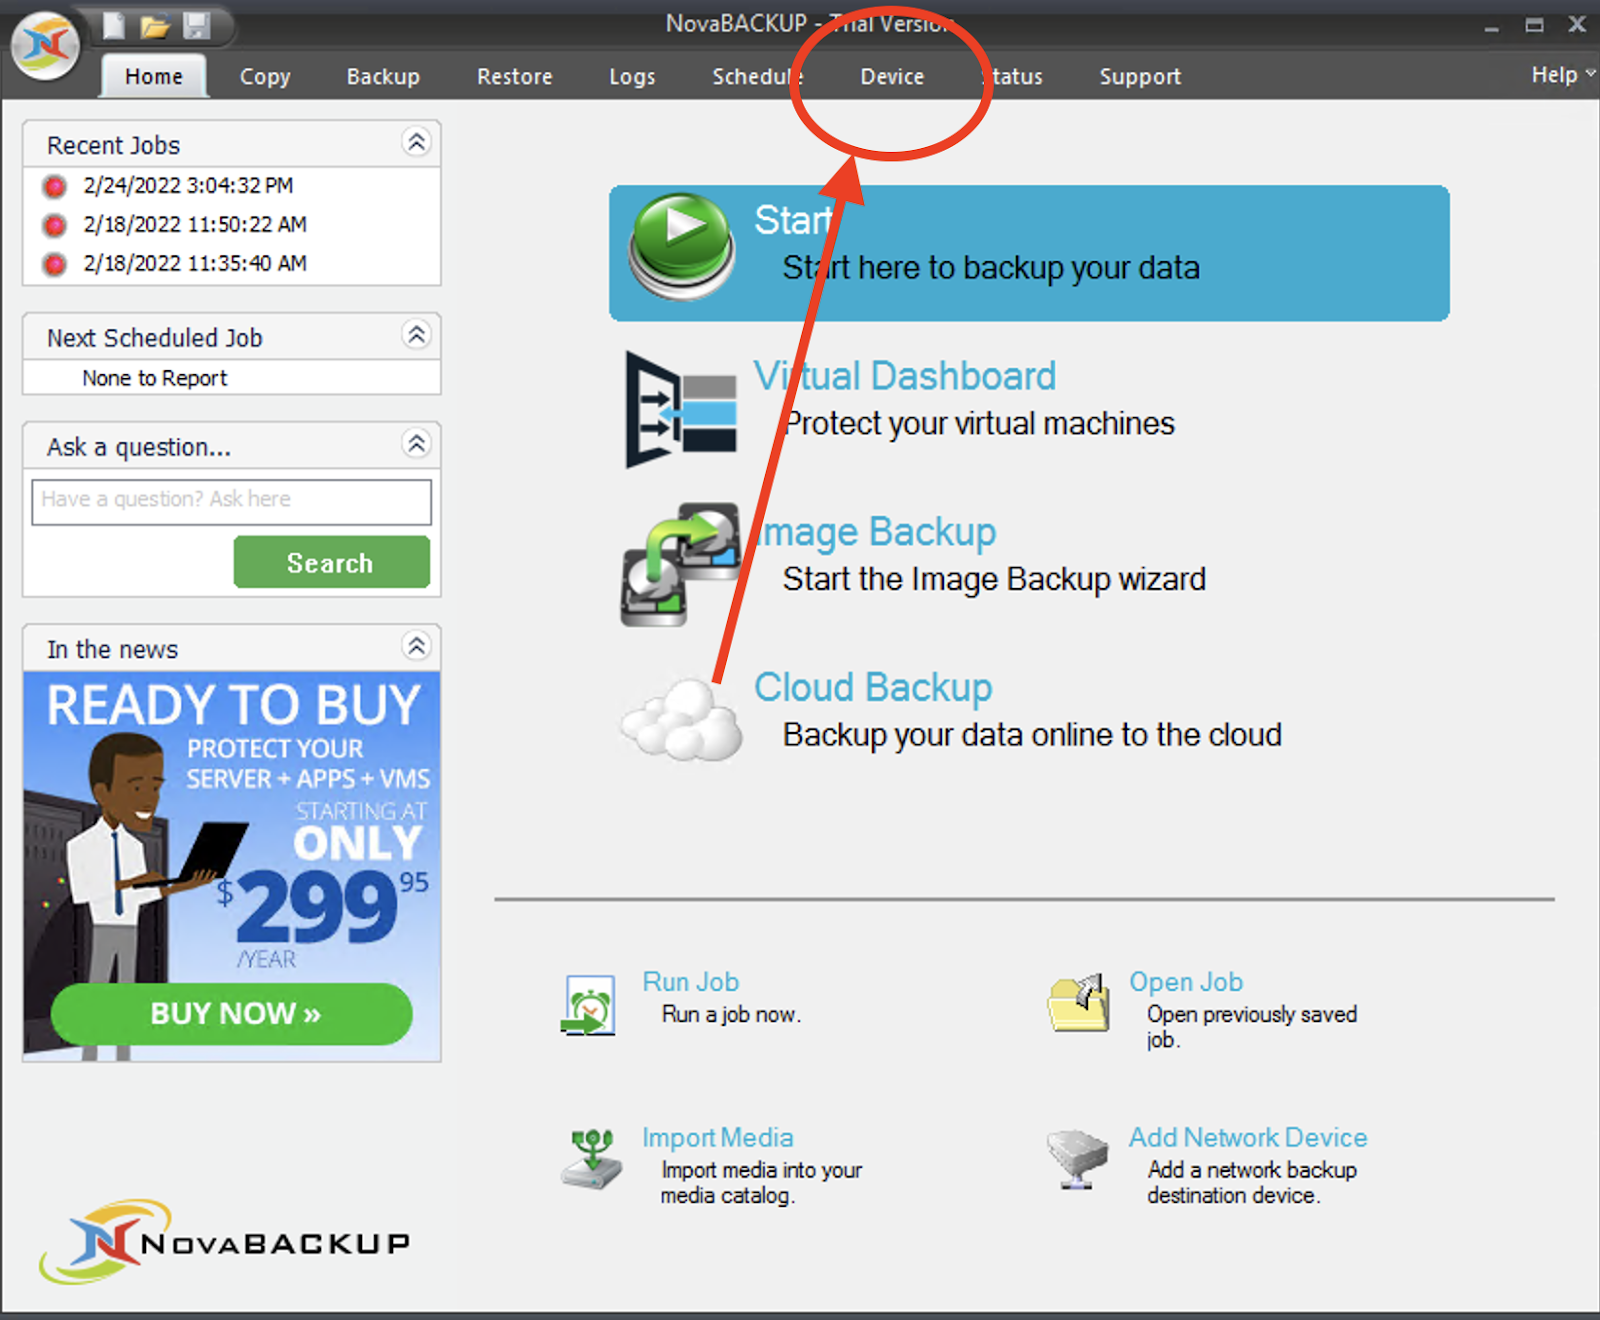Create a new job with the blank page icon

pos(114,25)
